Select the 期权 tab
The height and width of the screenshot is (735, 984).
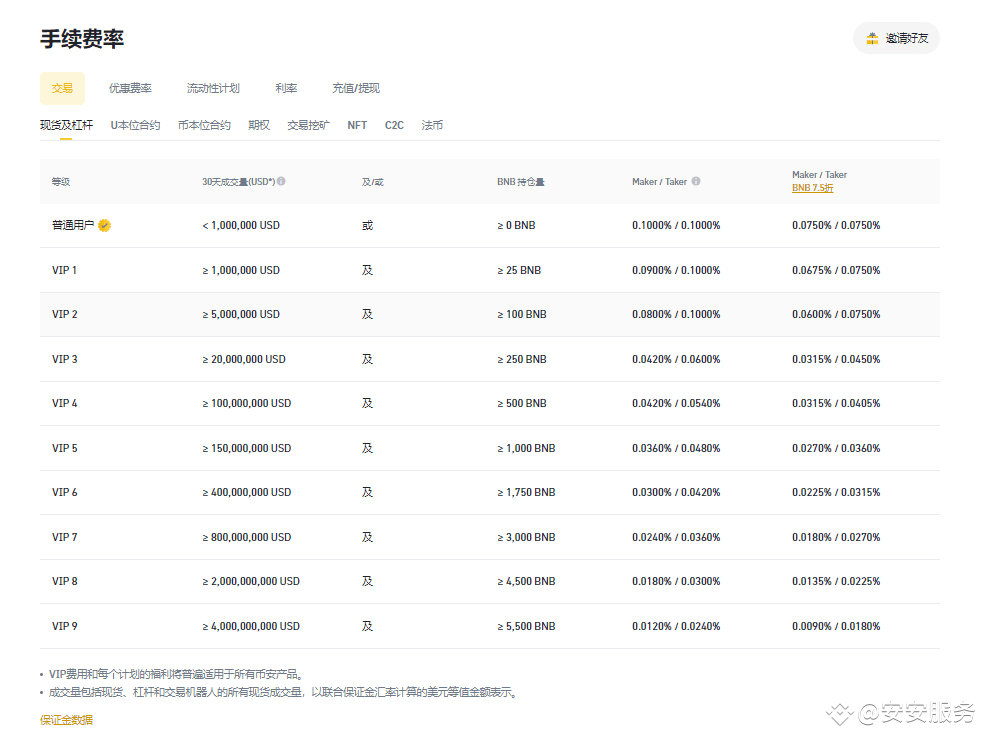coord(257,124)
